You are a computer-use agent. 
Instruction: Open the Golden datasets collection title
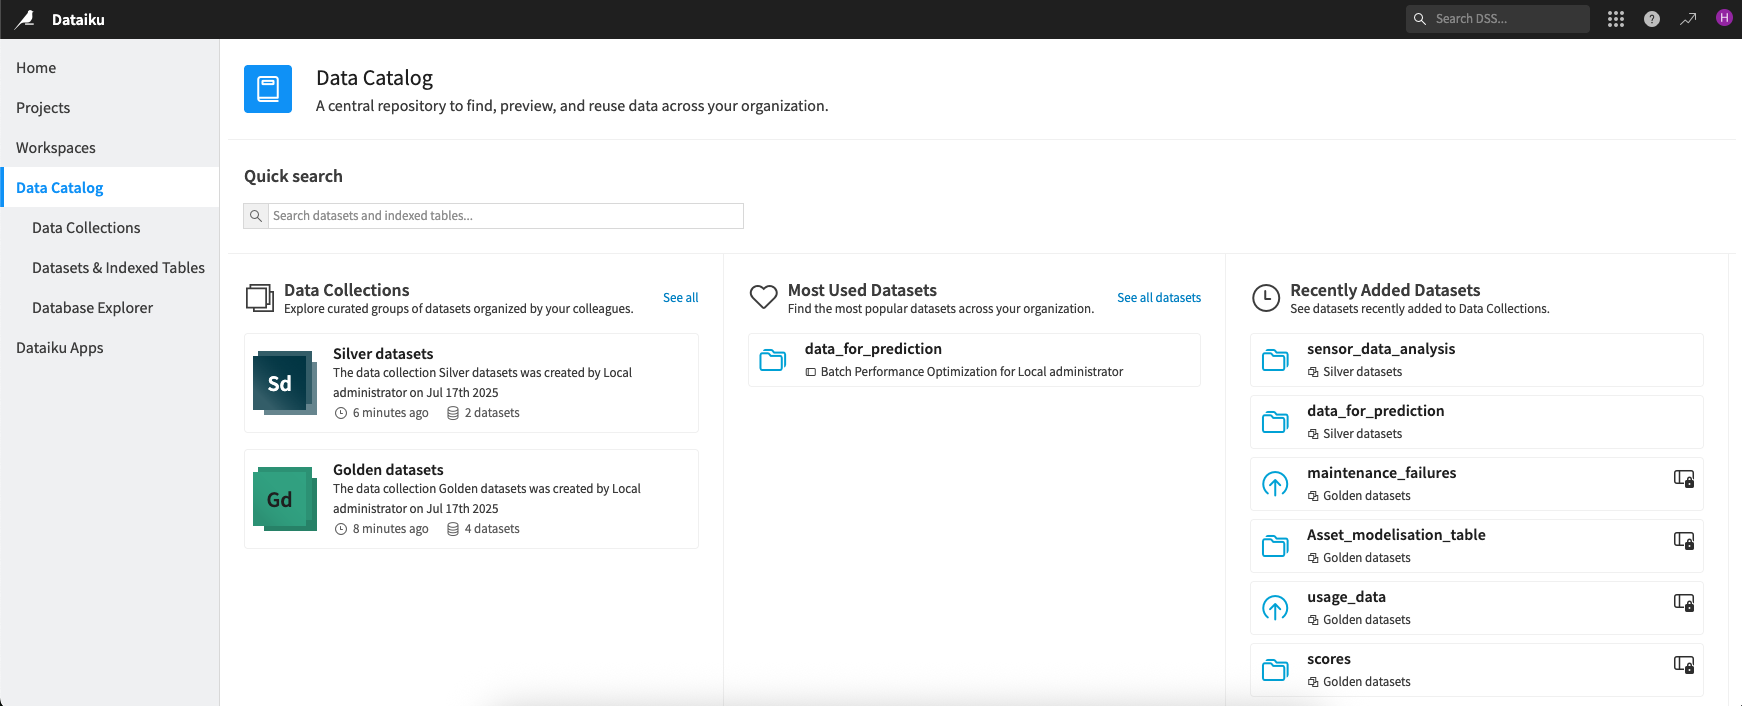coord(388,470)
